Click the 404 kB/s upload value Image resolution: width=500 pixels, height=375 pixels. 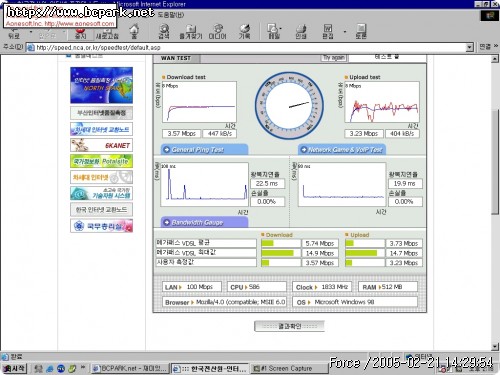[402, 134]
